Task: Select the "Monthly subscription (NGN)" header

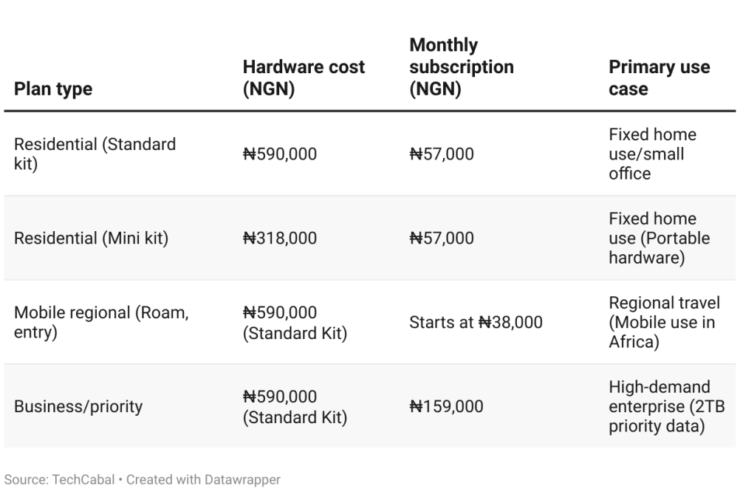Action: (x=461, y=67)
